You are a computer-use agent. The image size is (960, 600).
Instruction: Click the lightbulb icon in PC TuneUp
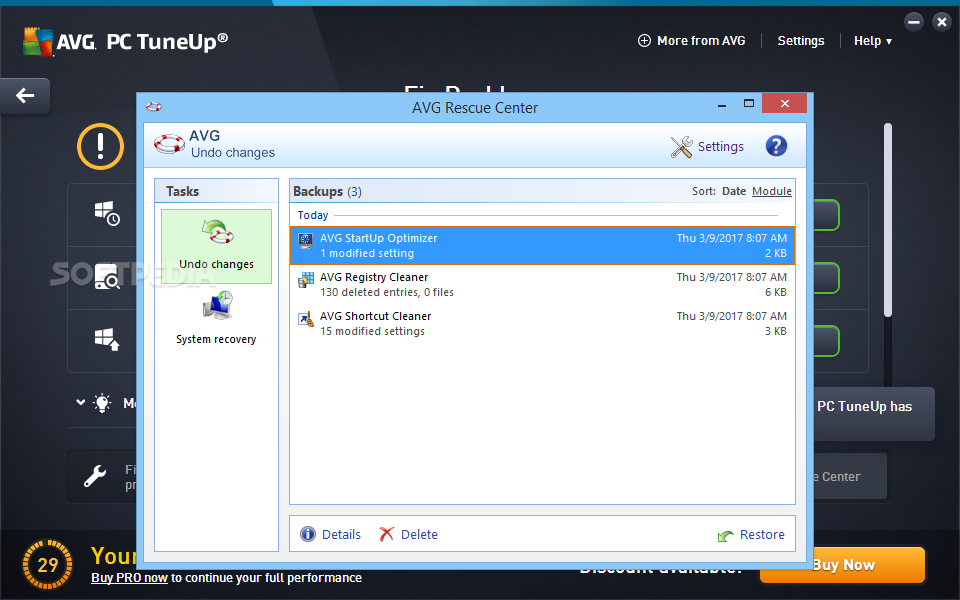coord(102,402)
